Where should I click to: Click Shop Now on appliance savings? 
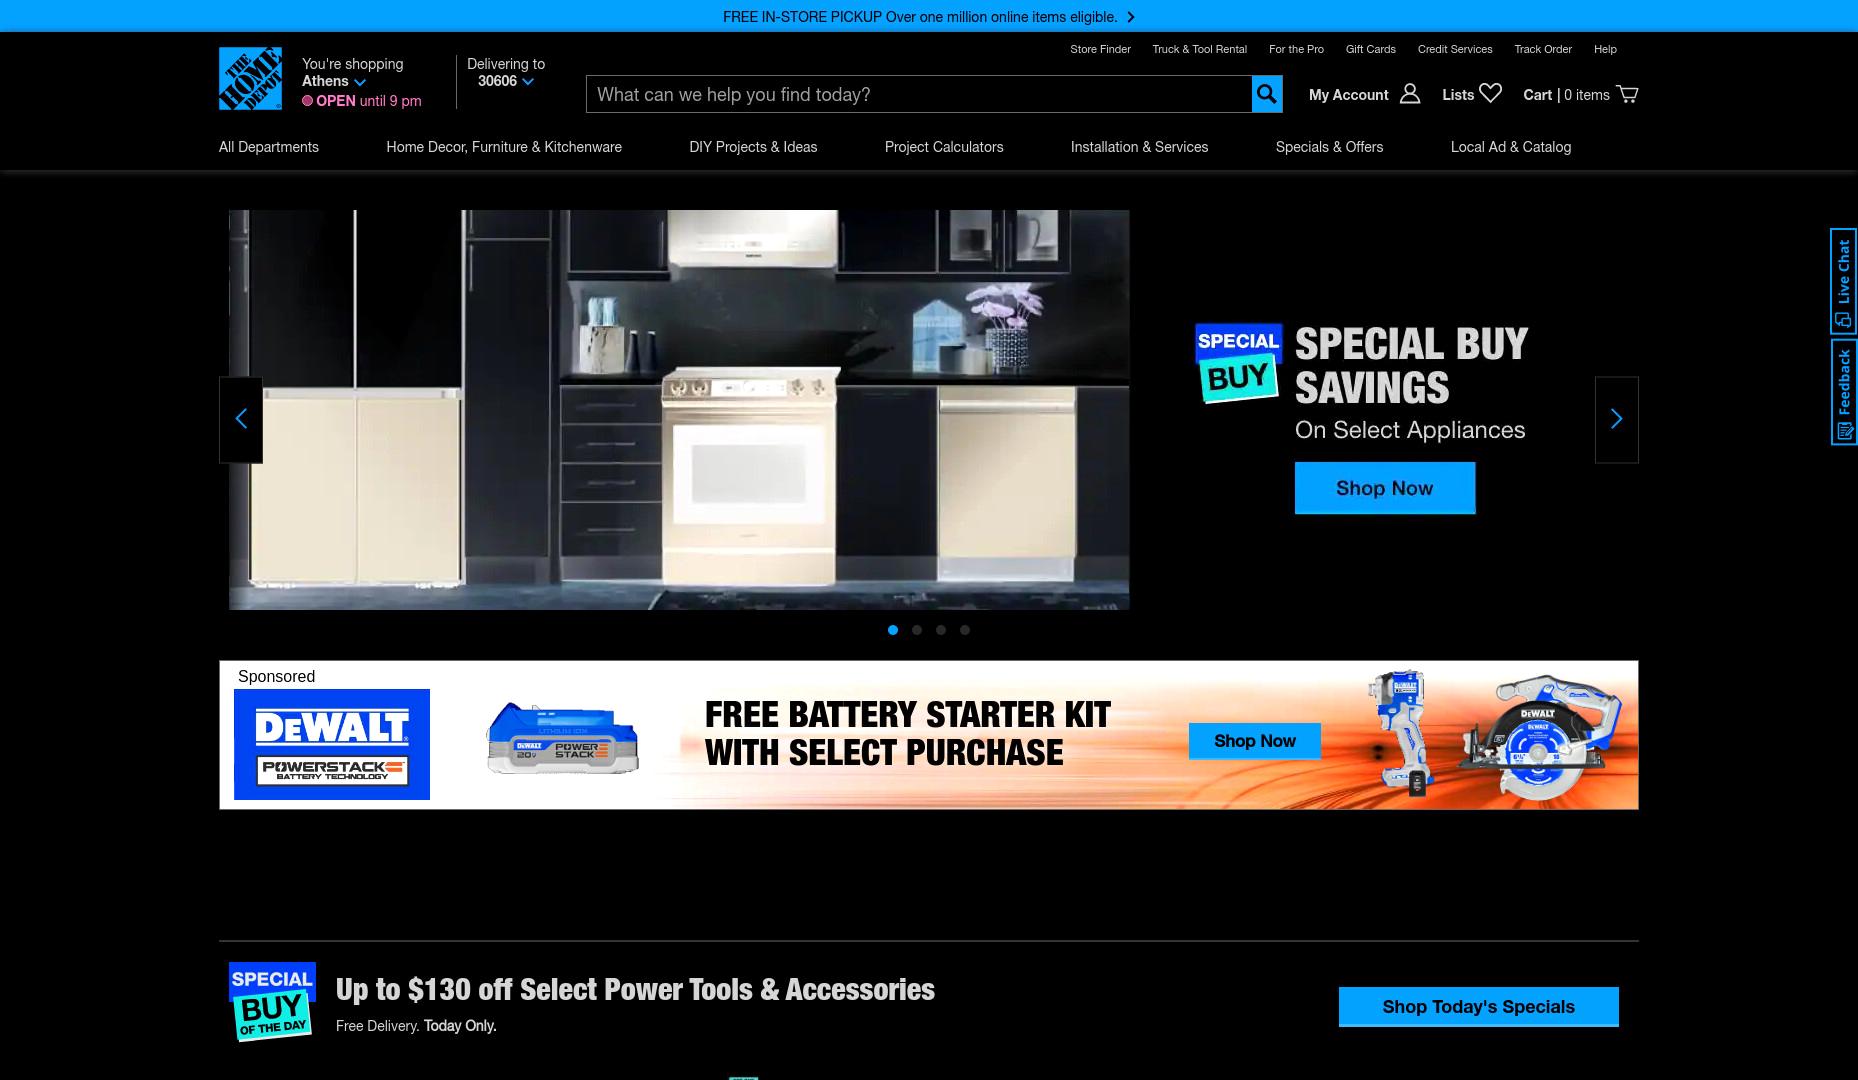click(1385, 488)
